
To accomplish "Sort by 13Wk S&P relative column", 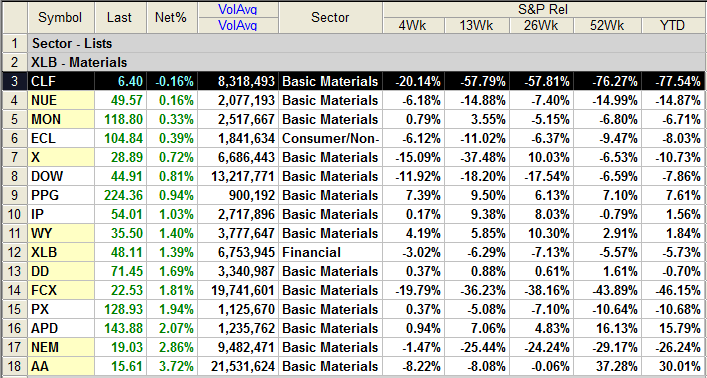I will tap(477, 26).
